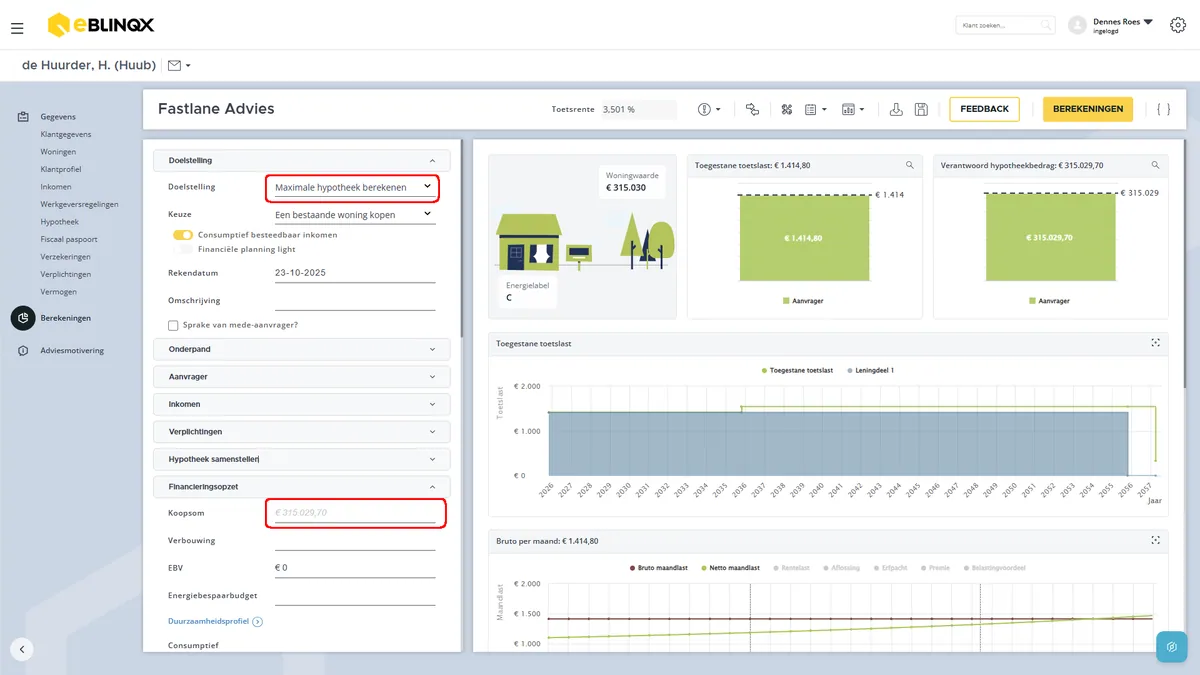Zoom the Toegestane toetslast bar chart magnifier
1200x675 pixels.
click(x=909, y=165)
